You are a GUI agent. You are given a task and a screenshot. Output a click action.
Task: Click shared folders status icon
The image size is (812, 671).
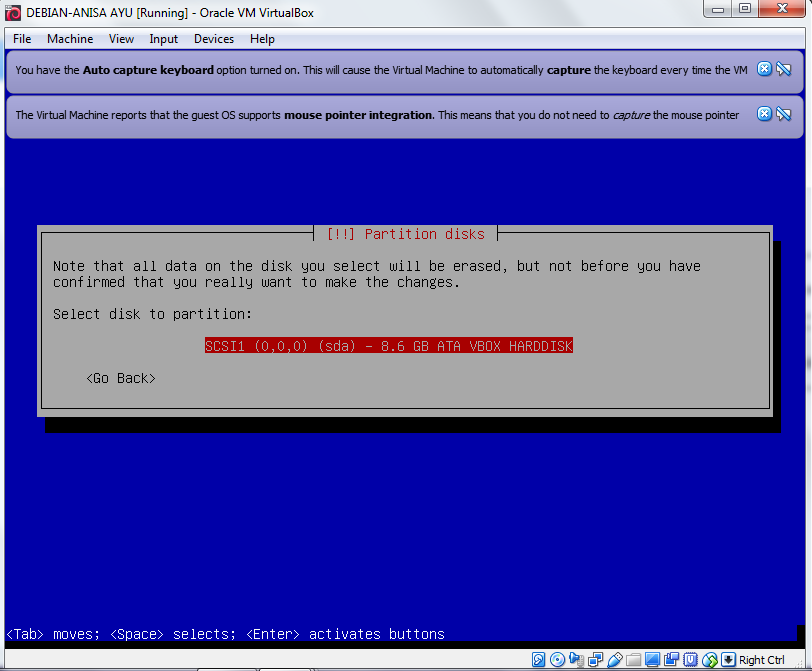(633, 660)
